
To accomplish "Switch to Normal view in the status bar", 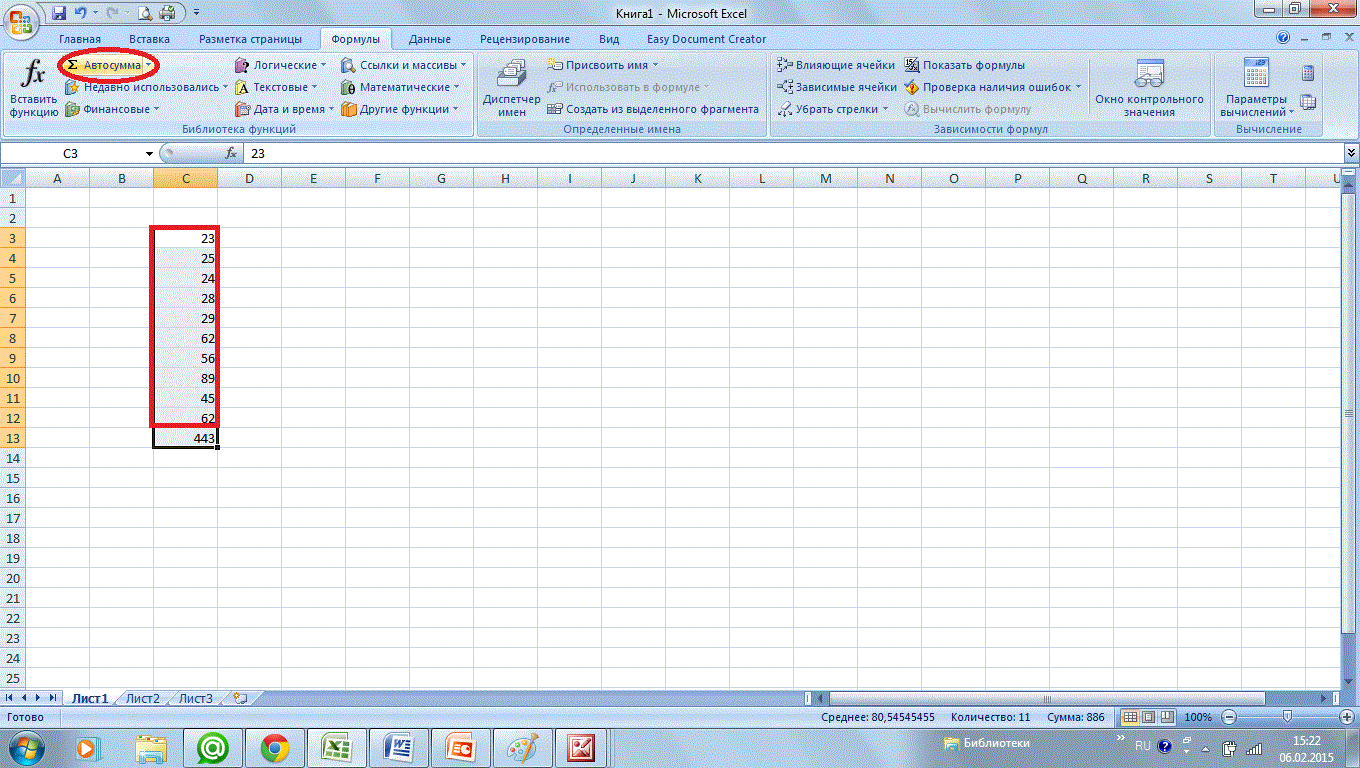I will pos(1130,717).
